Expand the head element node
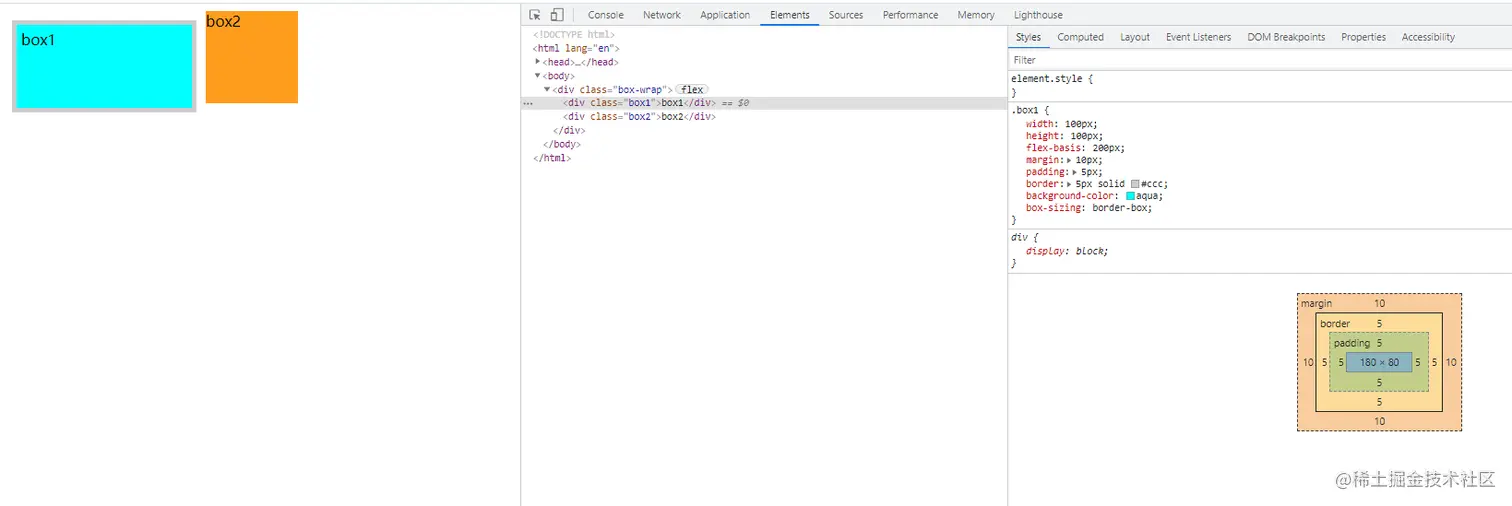Viewport: 1512px width, 506px height. point(538,62)
